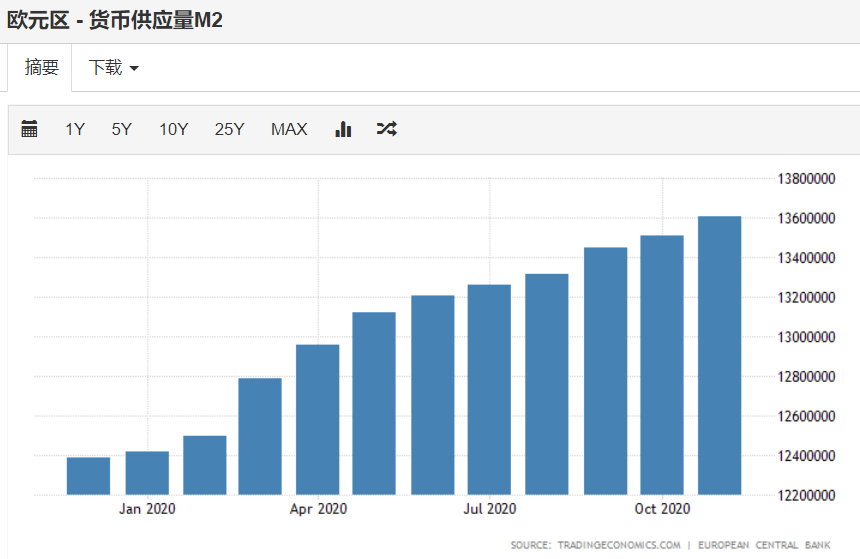Click the 13400000 axis label
The width and height of the screenshot is (860, 559).
coord(806,258)
